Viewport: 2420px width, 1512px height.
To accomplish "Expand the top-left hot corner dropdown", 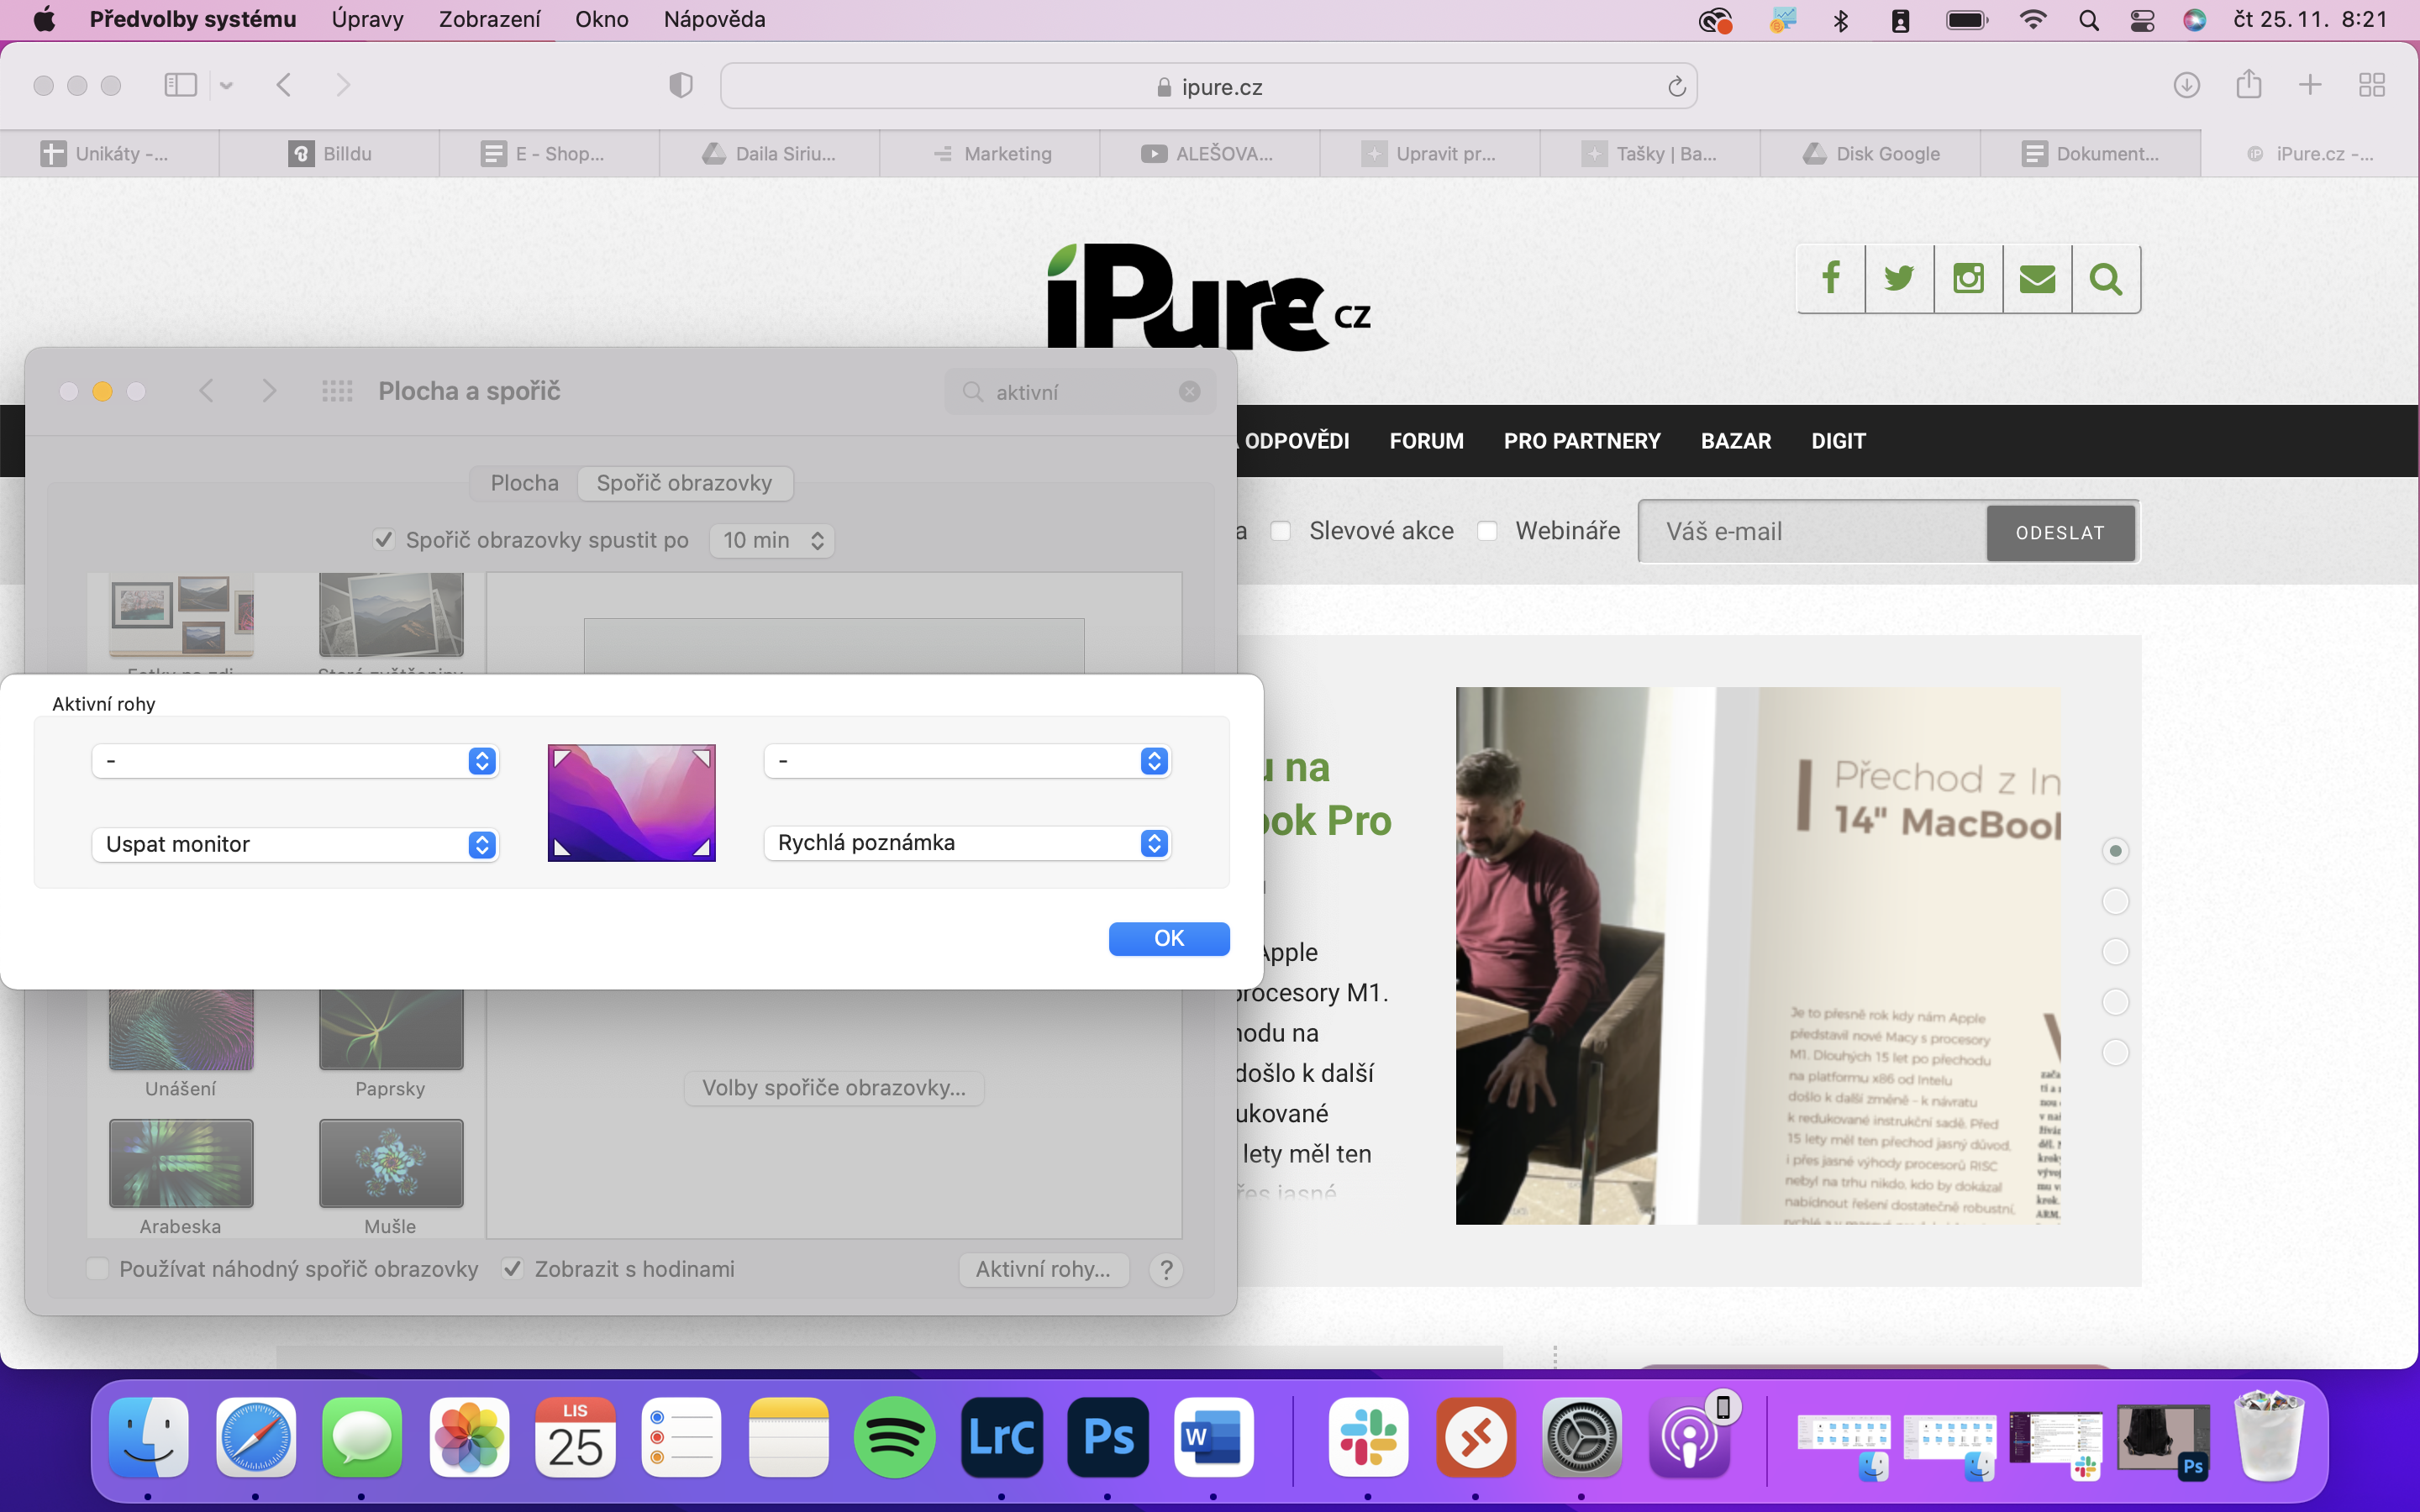I will click(x=295, y=761).
